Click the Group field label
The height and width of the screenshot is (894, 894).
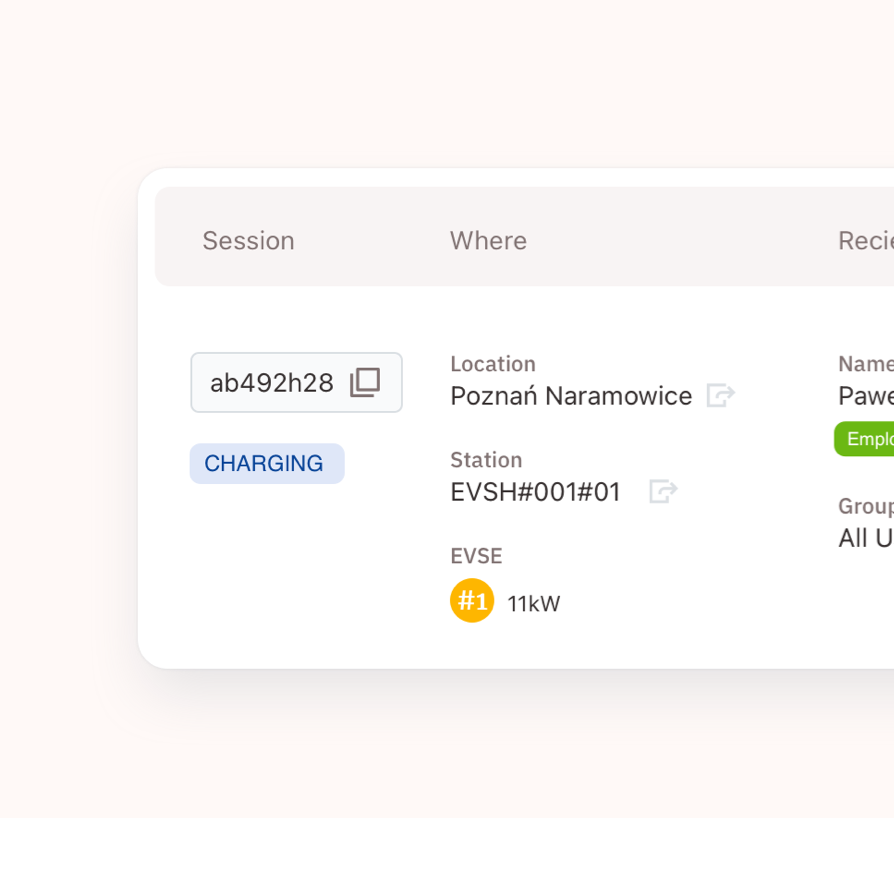pos(865,506)
